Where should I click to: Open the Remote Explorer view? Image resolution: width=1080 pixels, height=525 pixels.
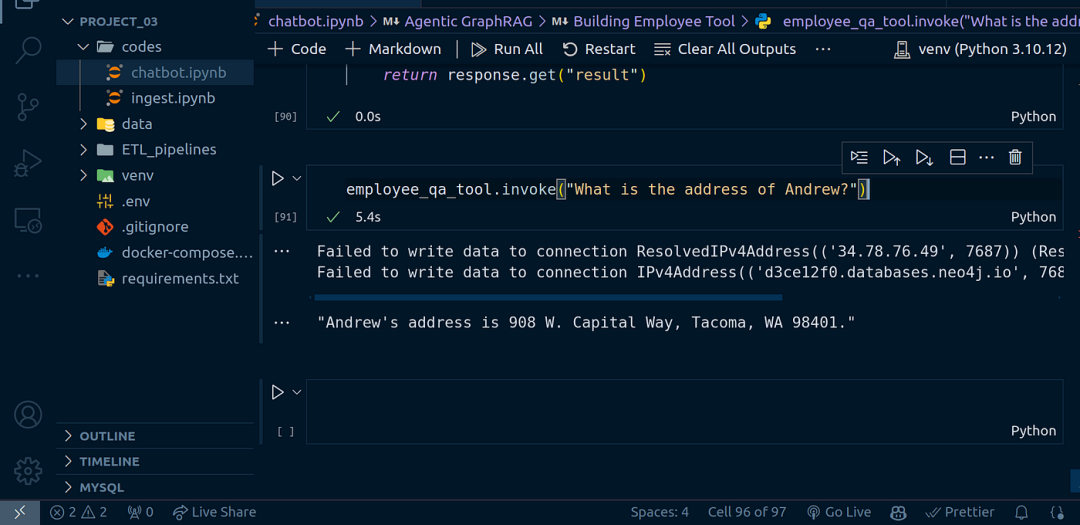click(x=28, y=220)
